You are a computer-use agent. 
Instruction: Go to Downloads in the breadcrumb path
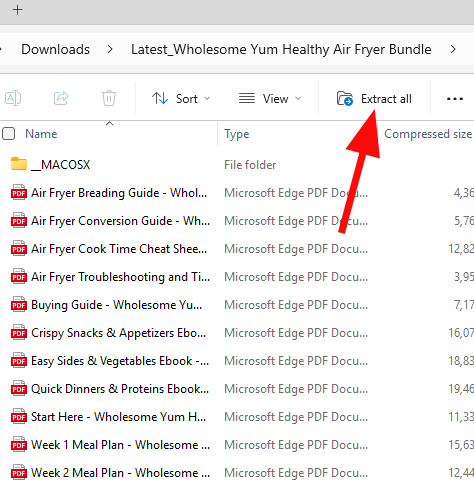(x=56, y=49)
